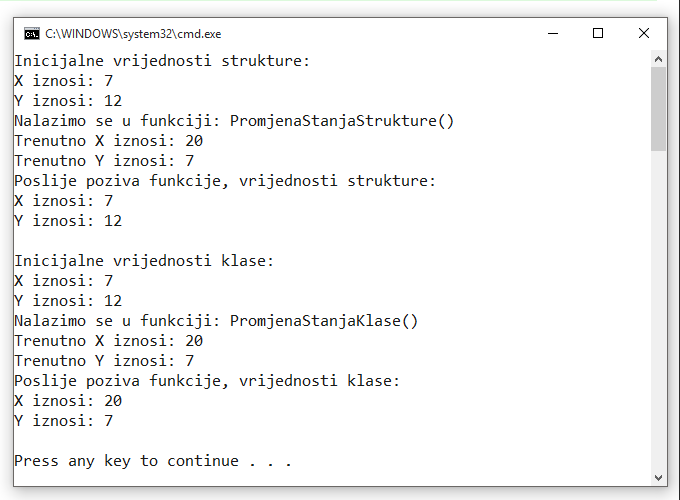Click 'Nalazimo se u funkciji' on the structure line
680x500 pixels.
pos(114,121)
